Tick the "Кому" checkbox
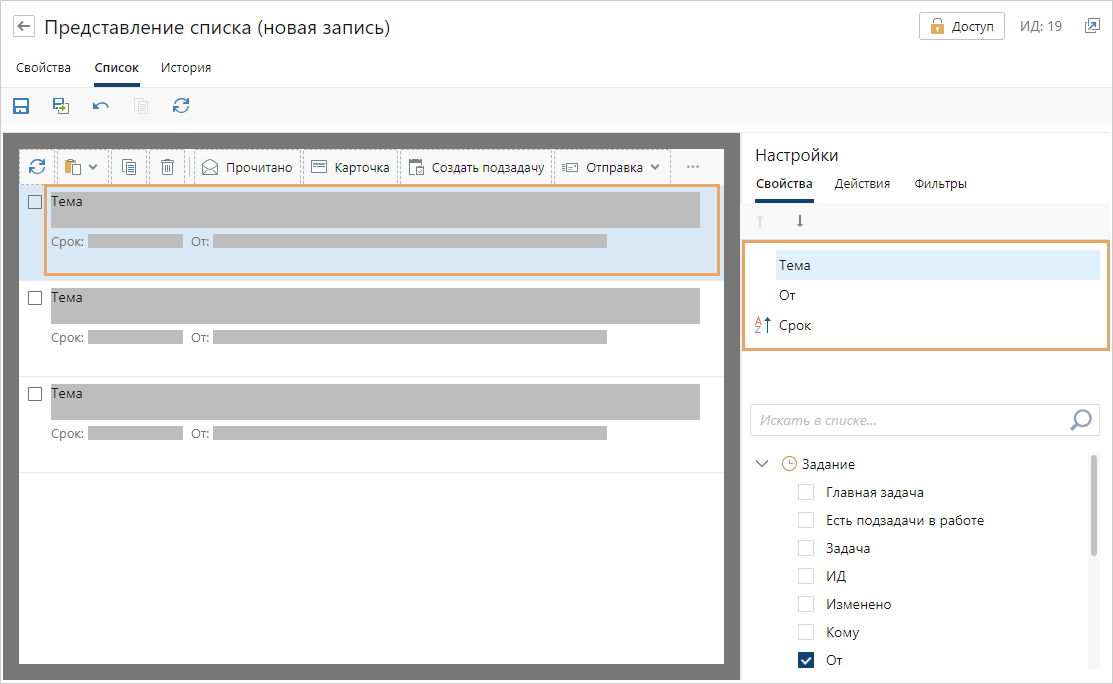 coord(806,632)
